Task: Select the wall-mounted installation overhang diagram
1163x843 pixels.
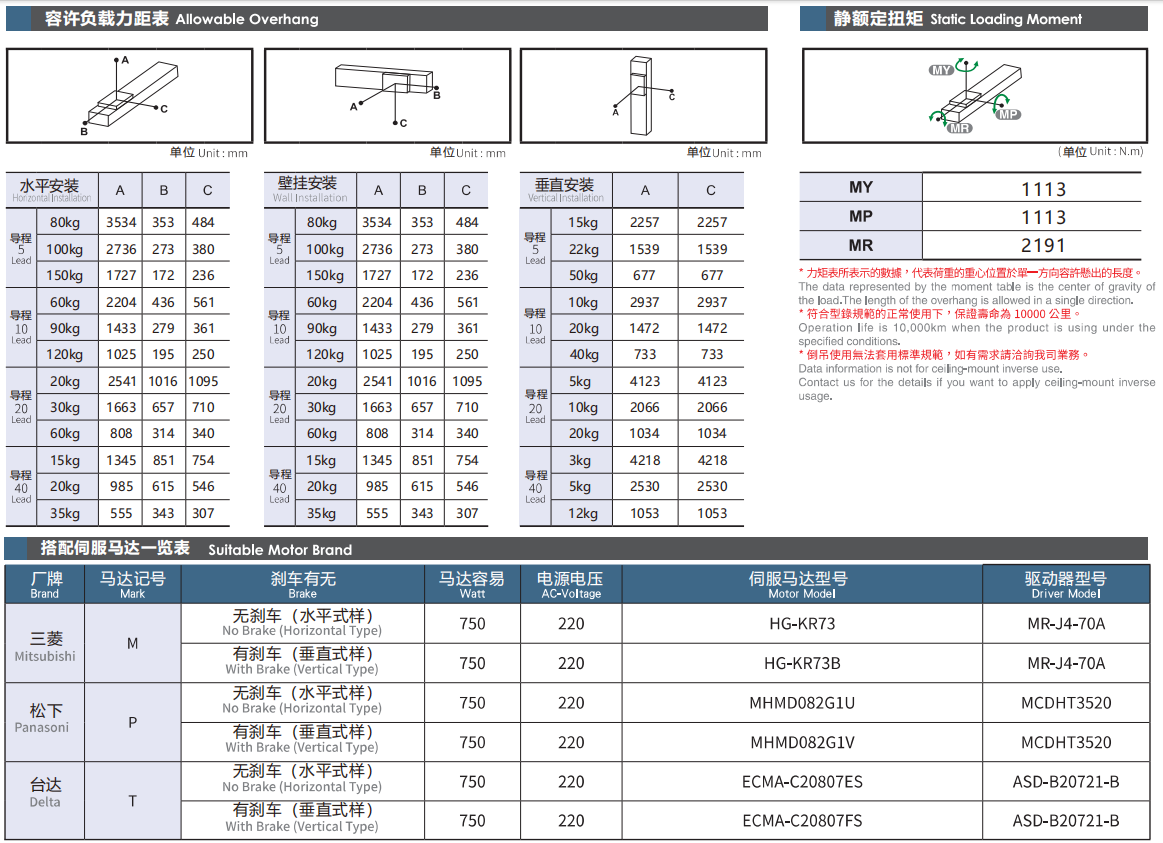Action: [387, 95]
